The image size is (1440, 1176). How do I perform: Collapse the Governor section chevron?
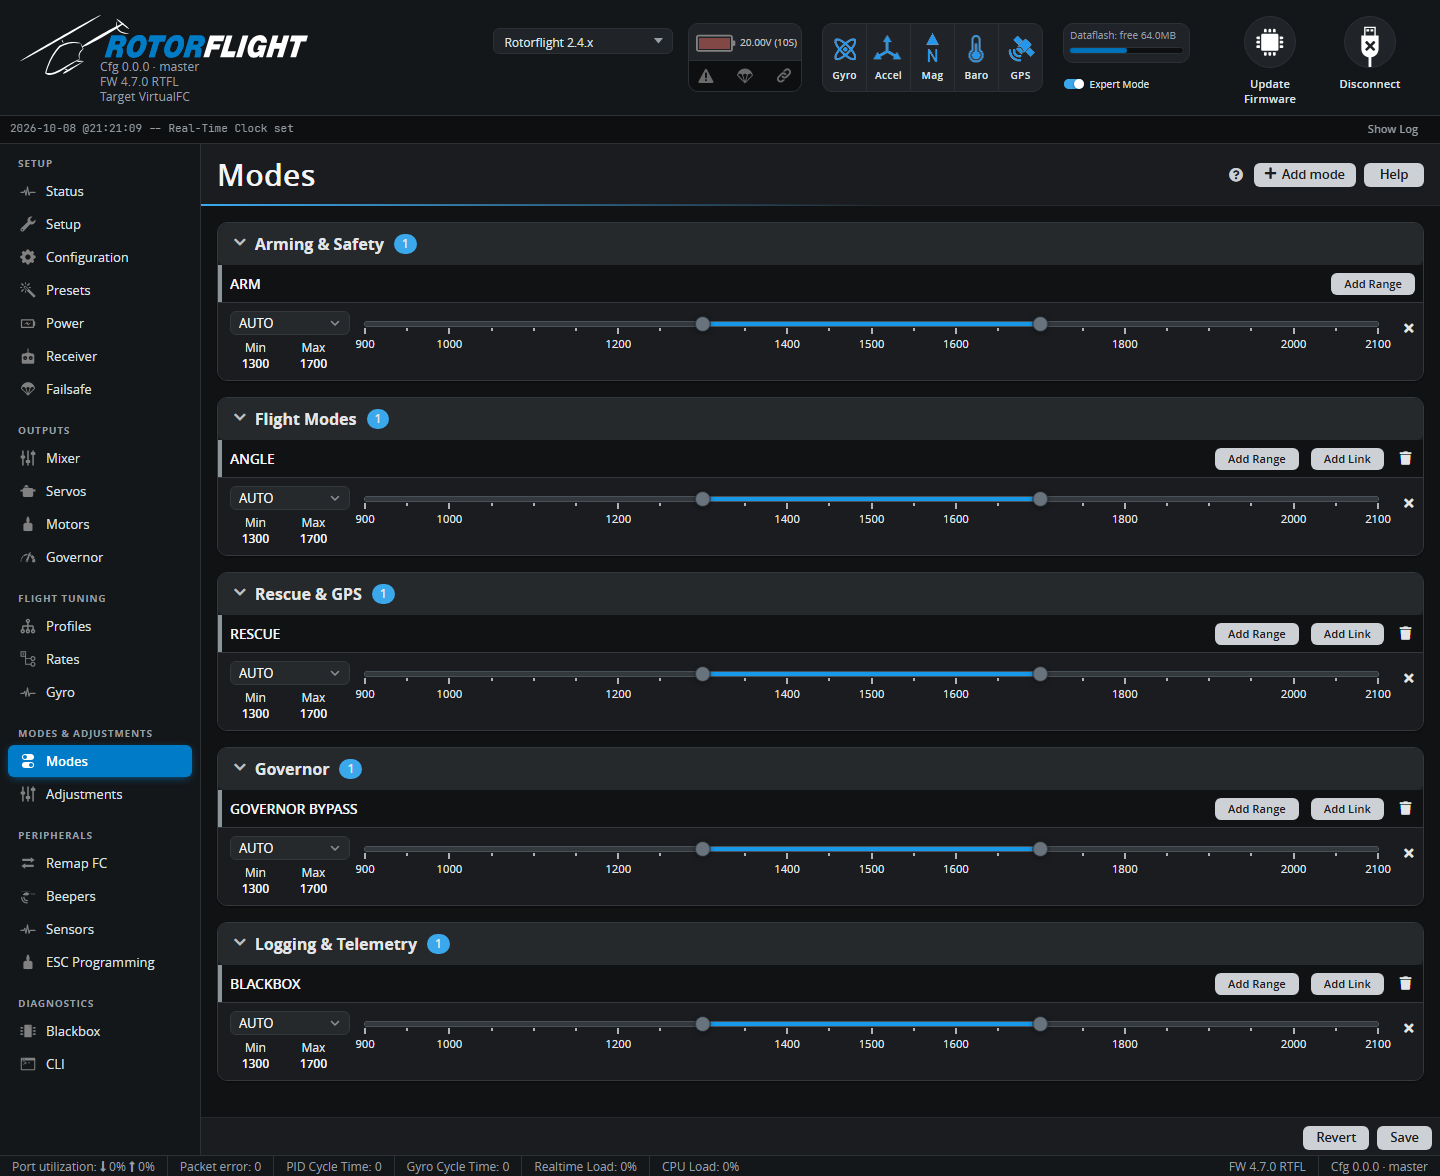point(240,768)
